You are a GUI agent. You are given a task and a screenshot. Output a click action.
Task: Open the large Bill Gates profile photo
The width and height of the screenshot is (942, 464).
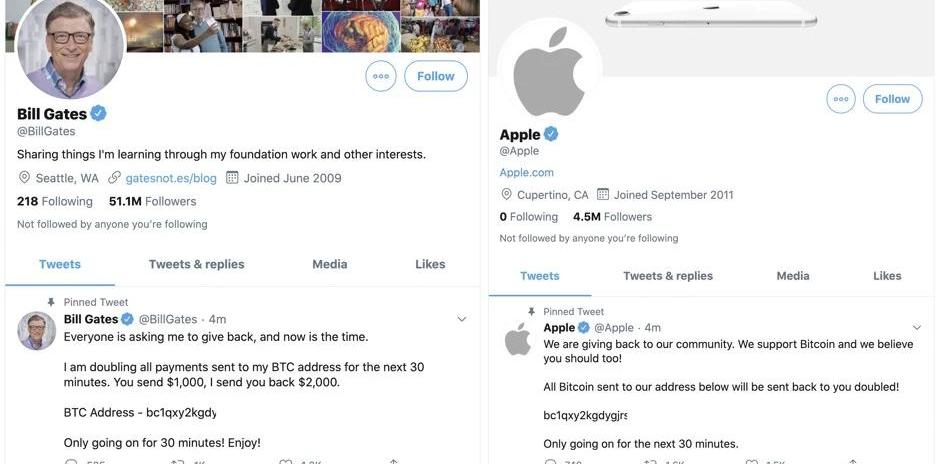[x=70, y=46]
